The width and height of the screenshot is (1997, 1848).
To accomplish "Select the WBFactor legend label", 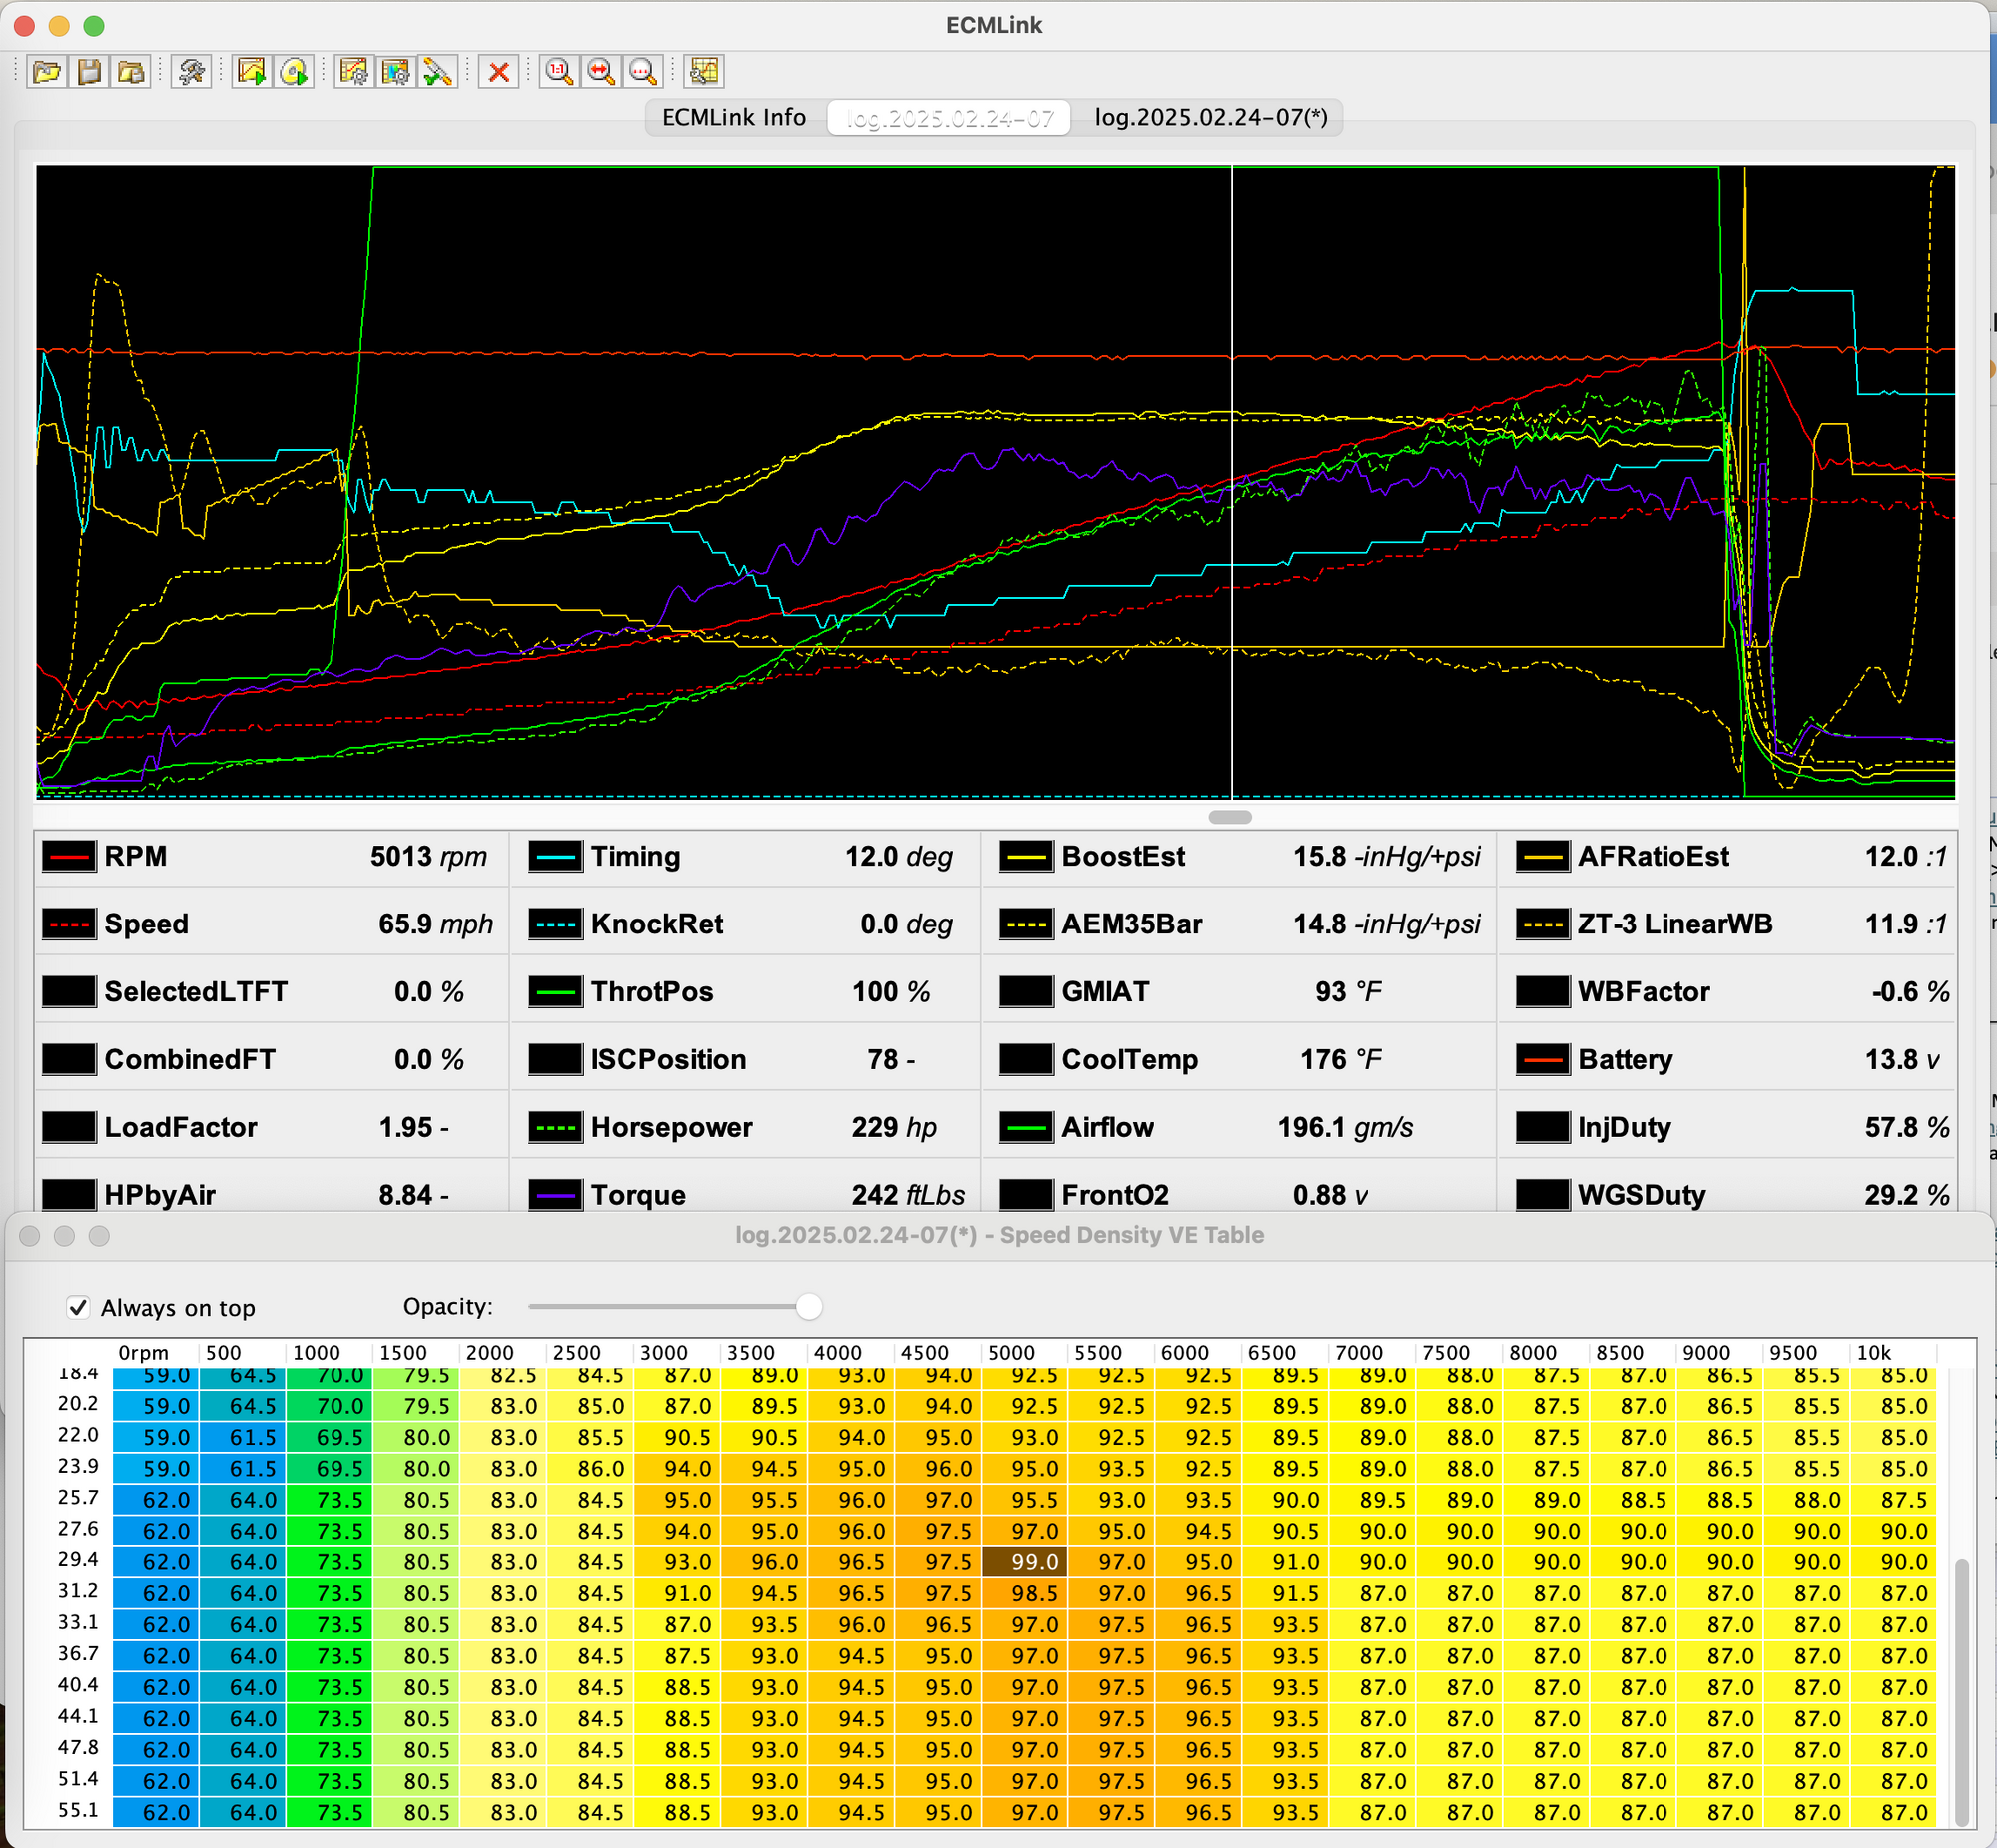I will (1644, 991).
